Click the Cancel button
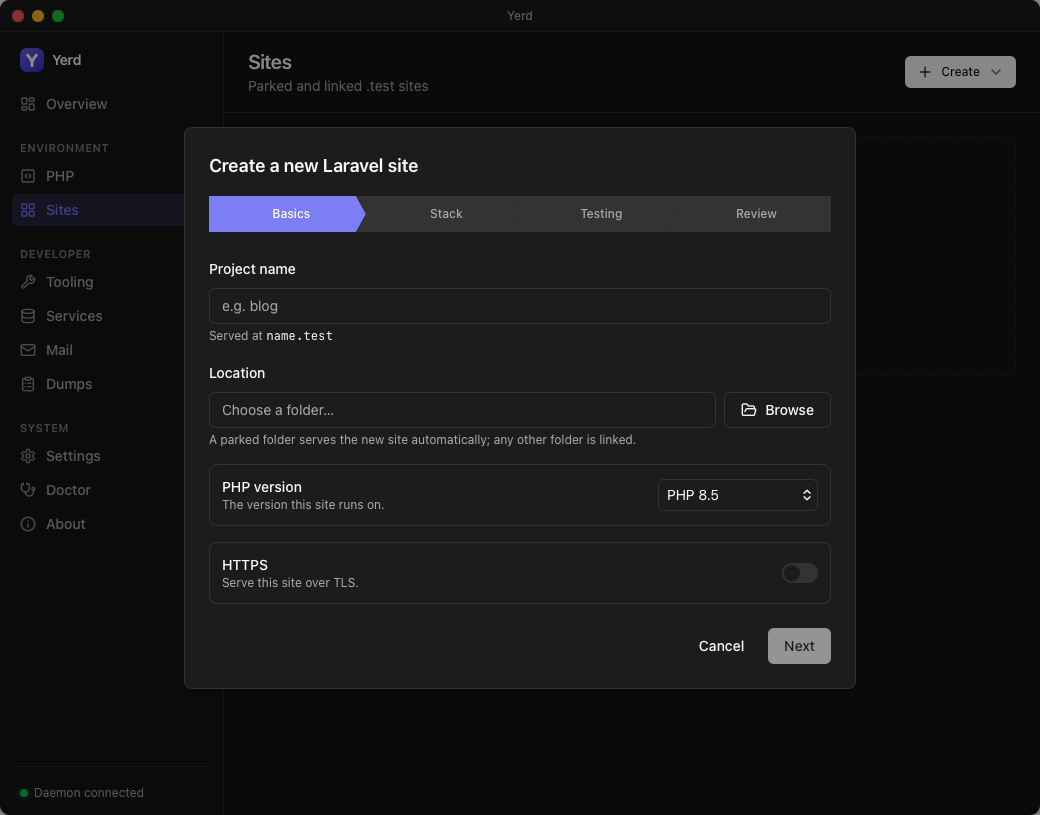This screenshot has height=815, width=1040. tap(721, 646)
